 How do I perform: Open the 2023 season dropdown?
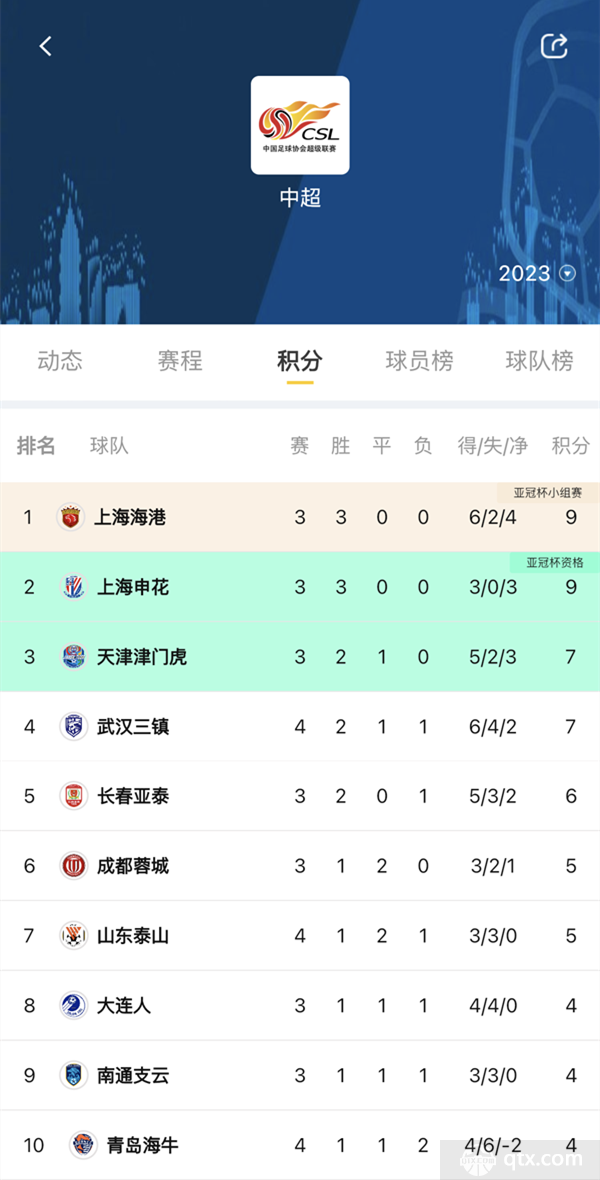tap(537, 273)
